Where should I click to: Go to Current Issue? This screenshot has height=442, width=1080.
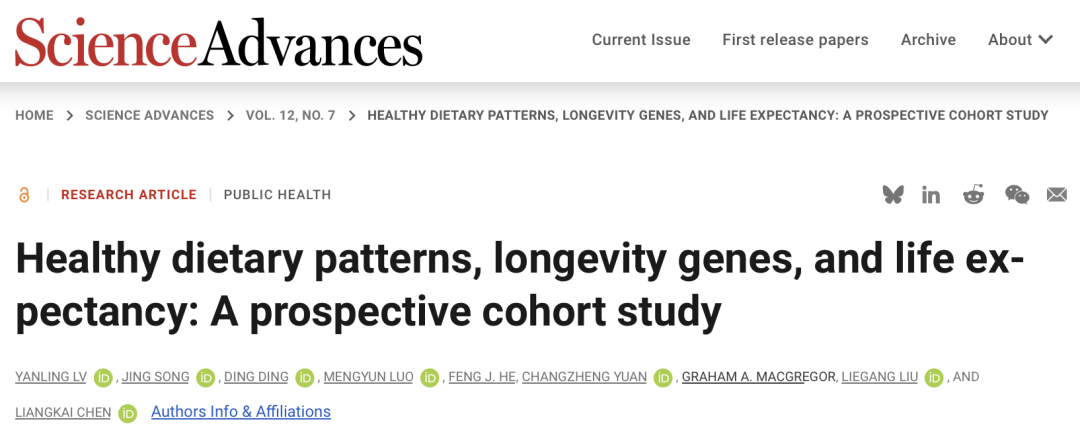tap(641, 40)
